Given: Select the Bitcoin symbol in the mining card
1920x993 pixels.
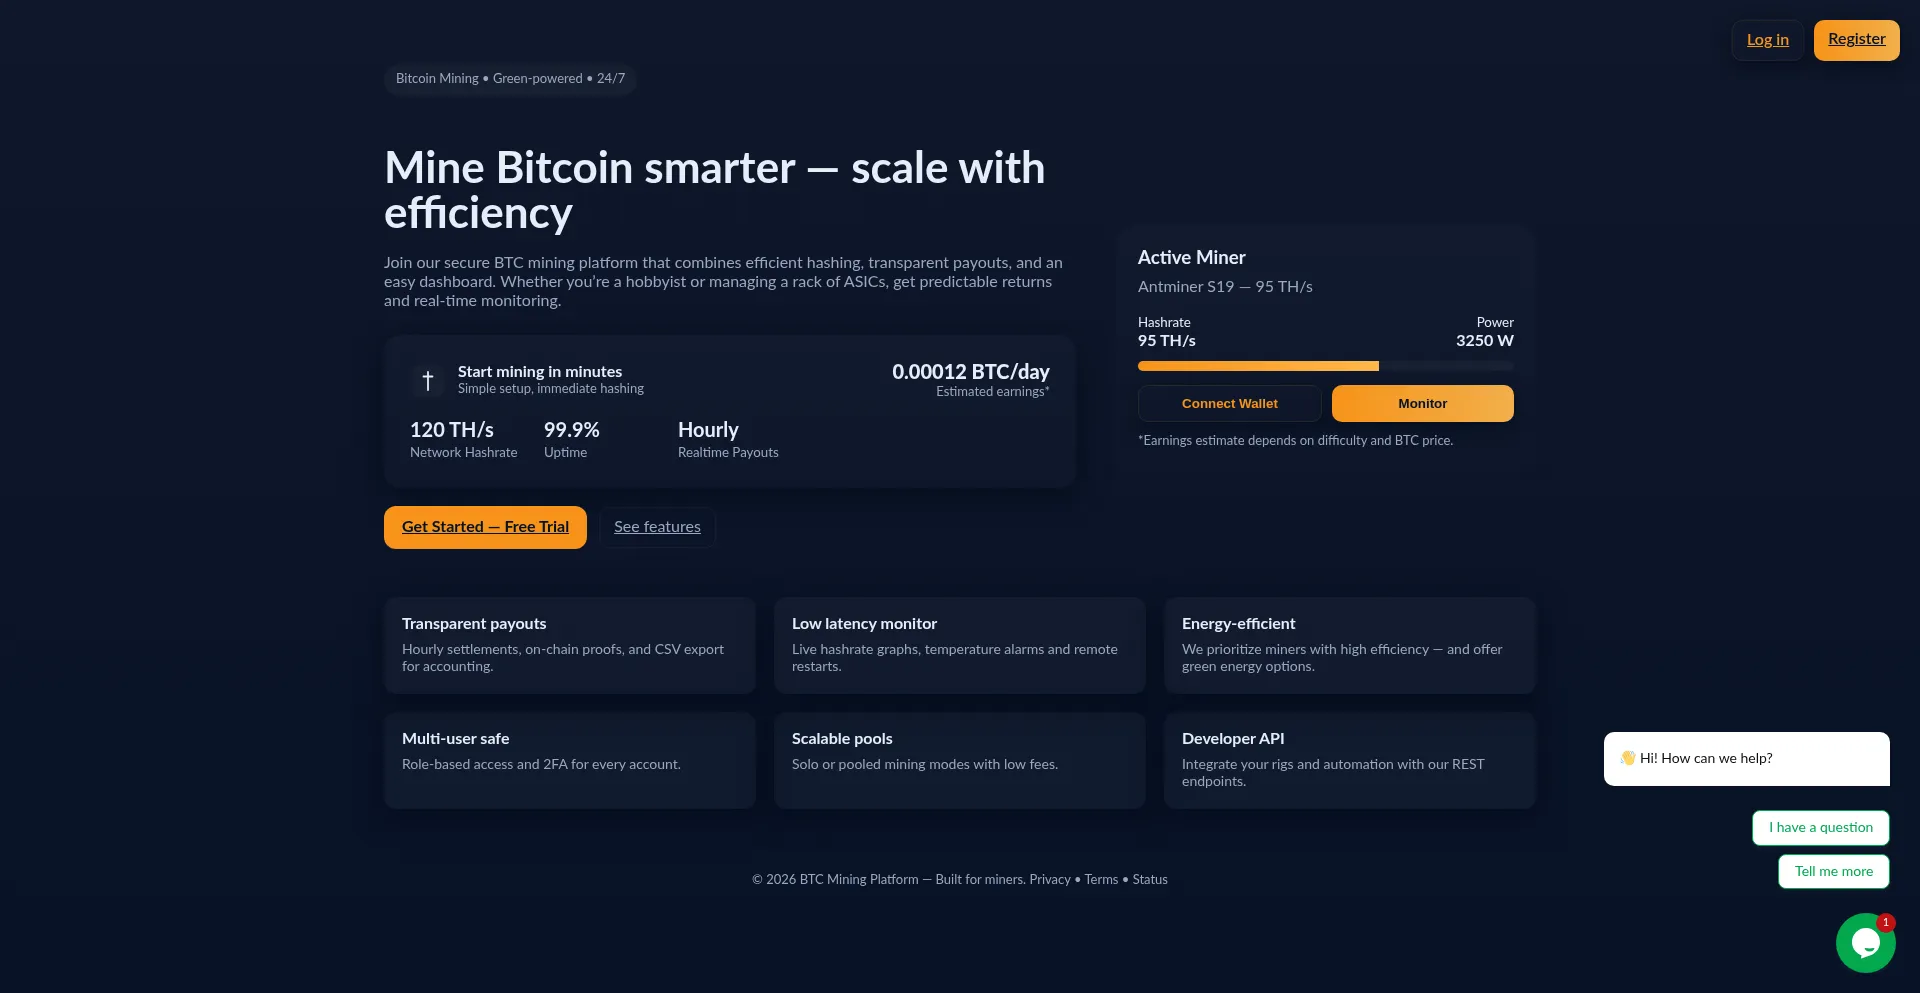Looking at the screenshot, I should (427, 380).
